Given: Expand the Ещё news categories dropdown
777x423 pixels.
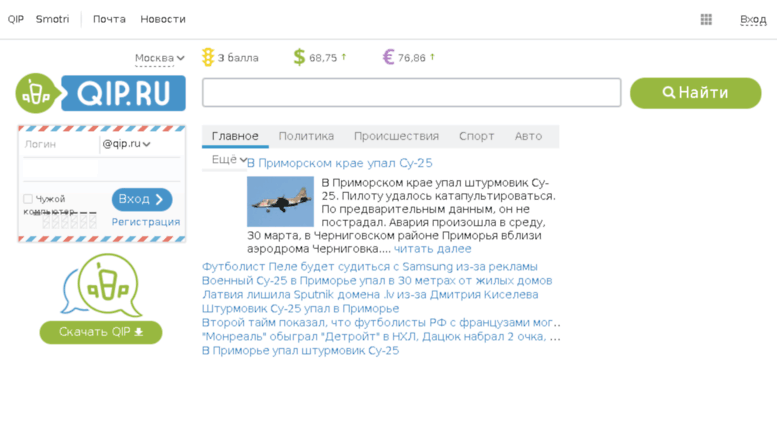Looking at the screenshot, I should (228, 159).
